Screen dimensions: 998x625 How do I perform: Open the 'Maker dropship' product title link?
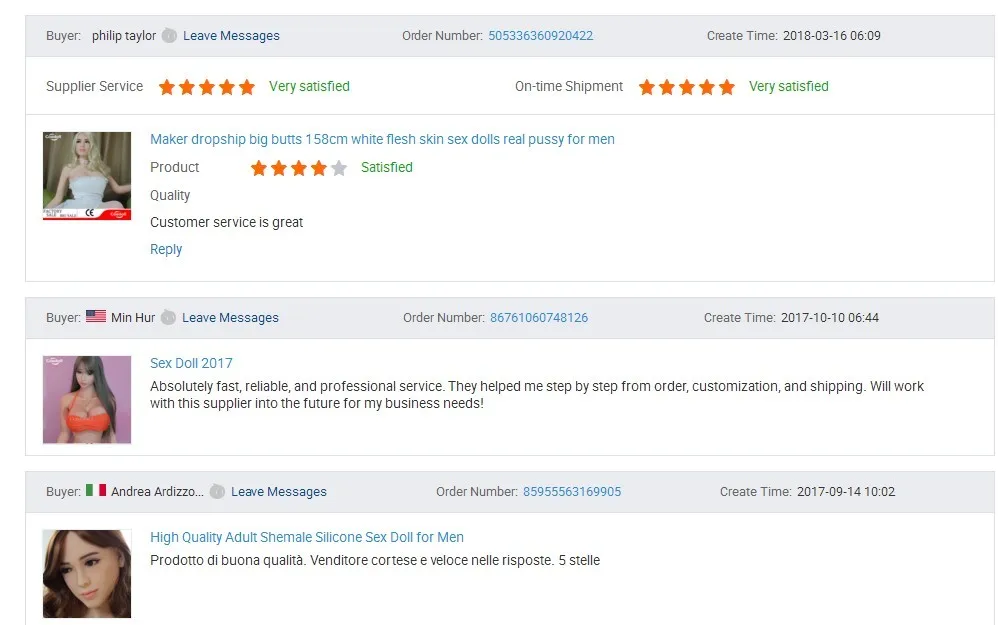coord(382,140)
